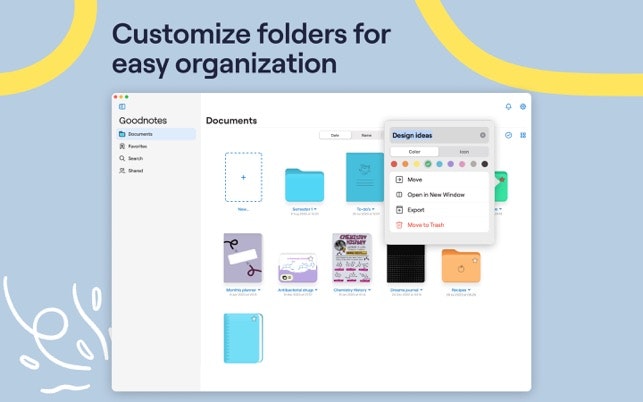Select Move in the folder popup
This screenshot has height=402, width=643.
click(439, 180)
